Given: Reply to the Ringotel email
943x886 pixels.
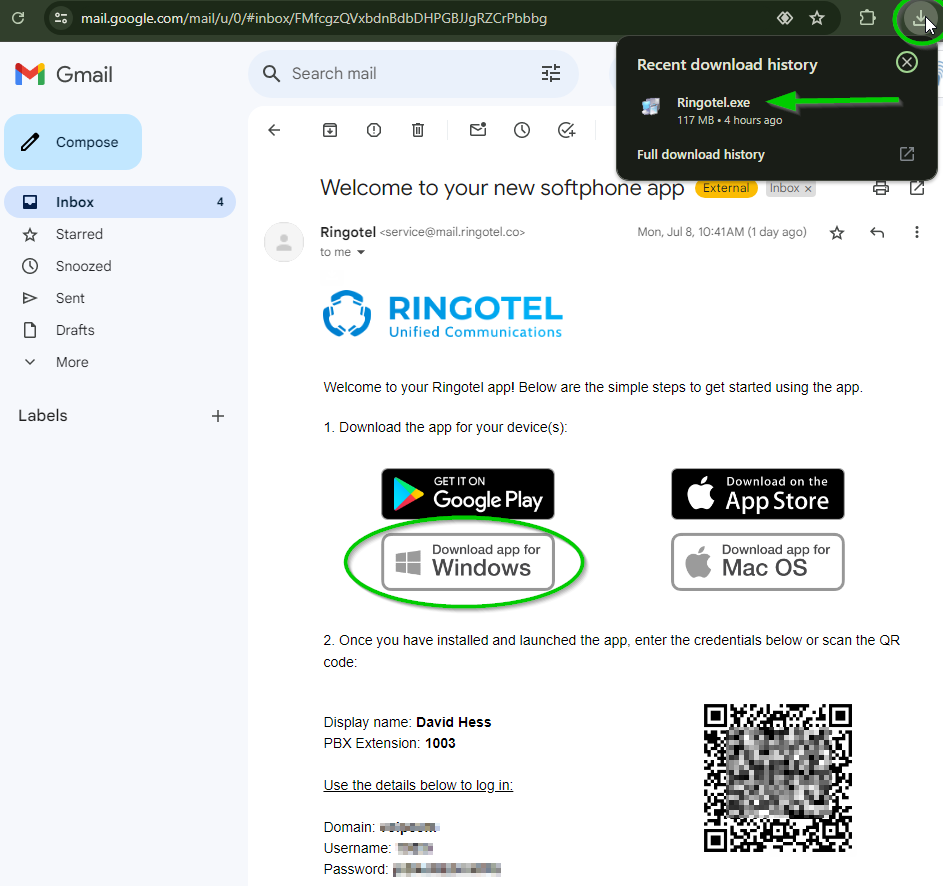Looking at the screenshot, I should click(877, 232).
